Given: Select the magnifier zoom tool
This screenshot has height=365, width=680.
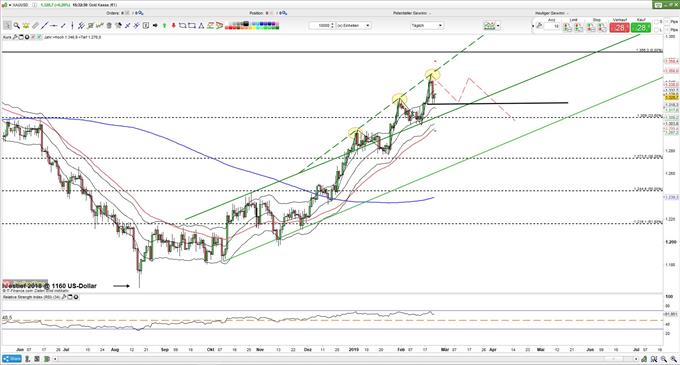Looking at the screenshot, I should click(16, 26).
